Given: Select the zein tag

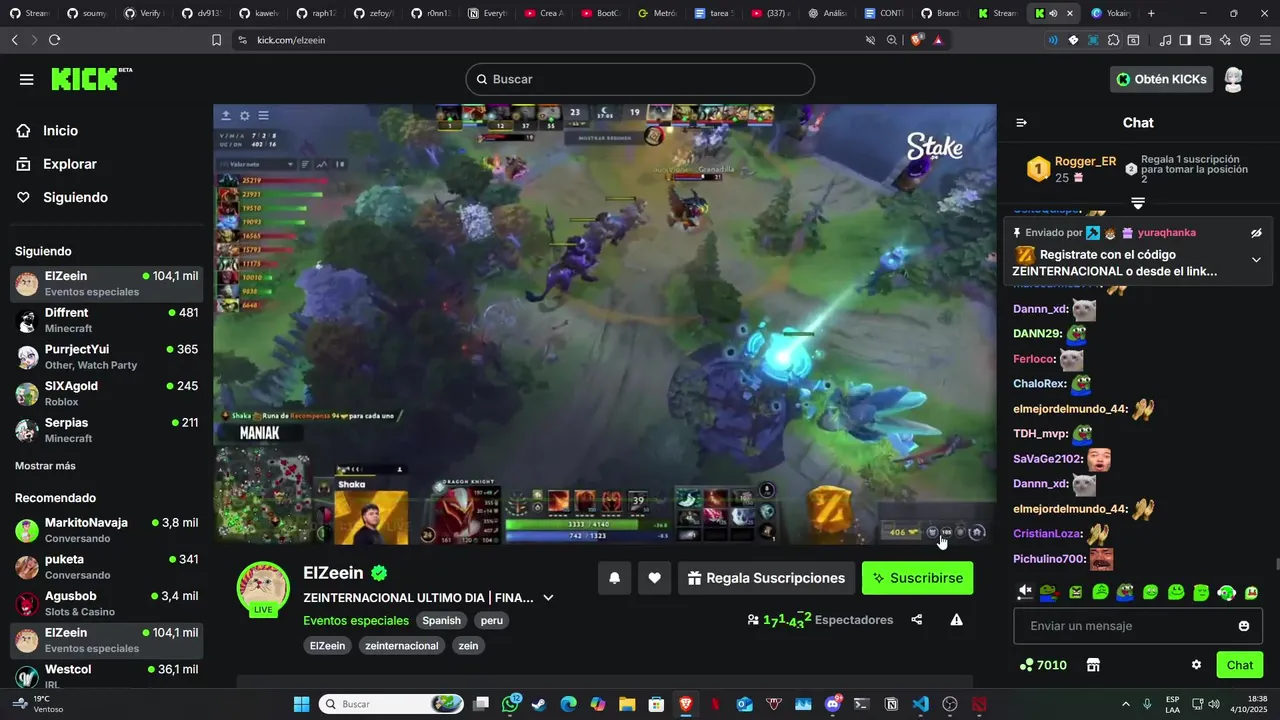Looking at the screenshot, I should [x=468, y=646].
